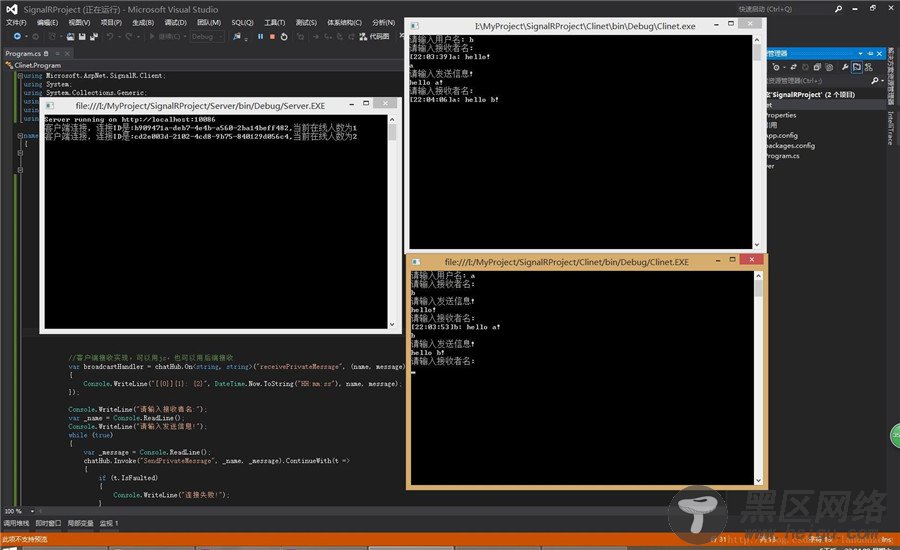
Task: Switch to the 局部变量 (Locals) tab
Action: click(80, 523)
